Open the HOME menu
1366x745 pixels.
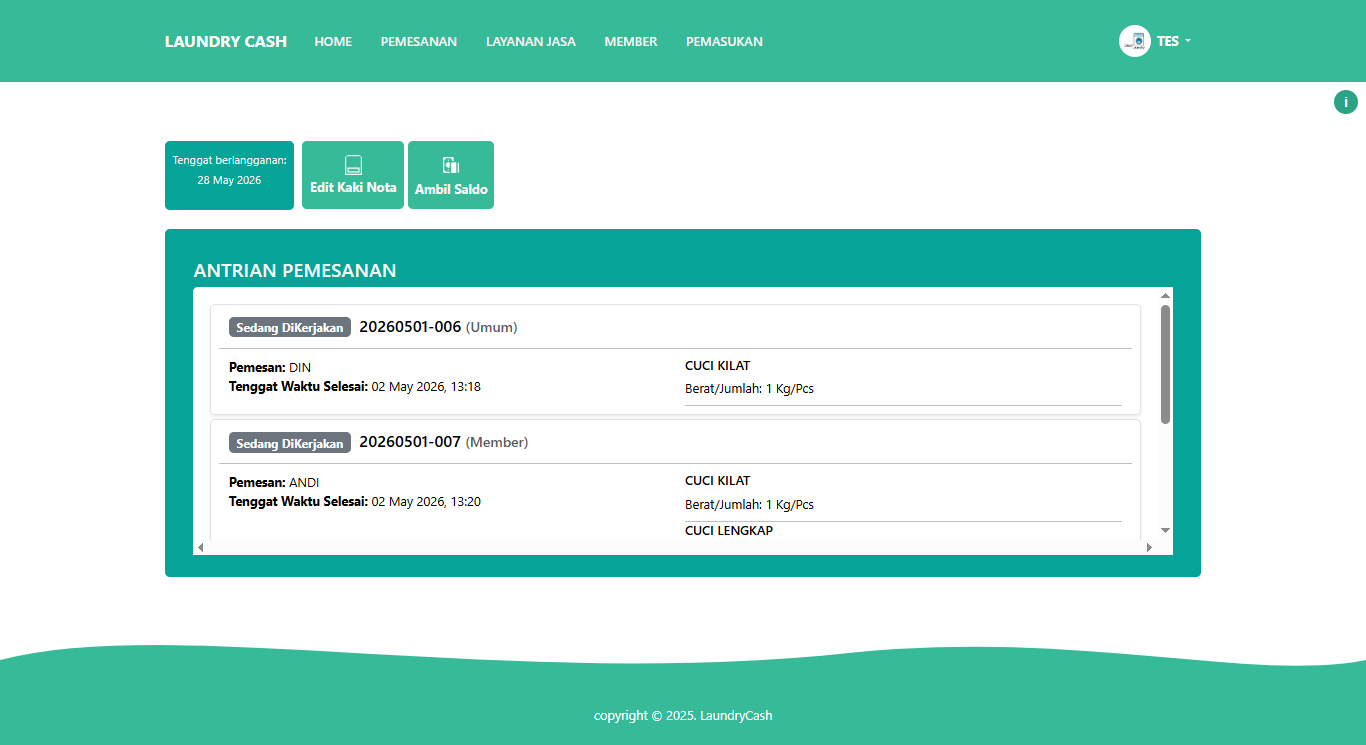click(x=333, y=41)
